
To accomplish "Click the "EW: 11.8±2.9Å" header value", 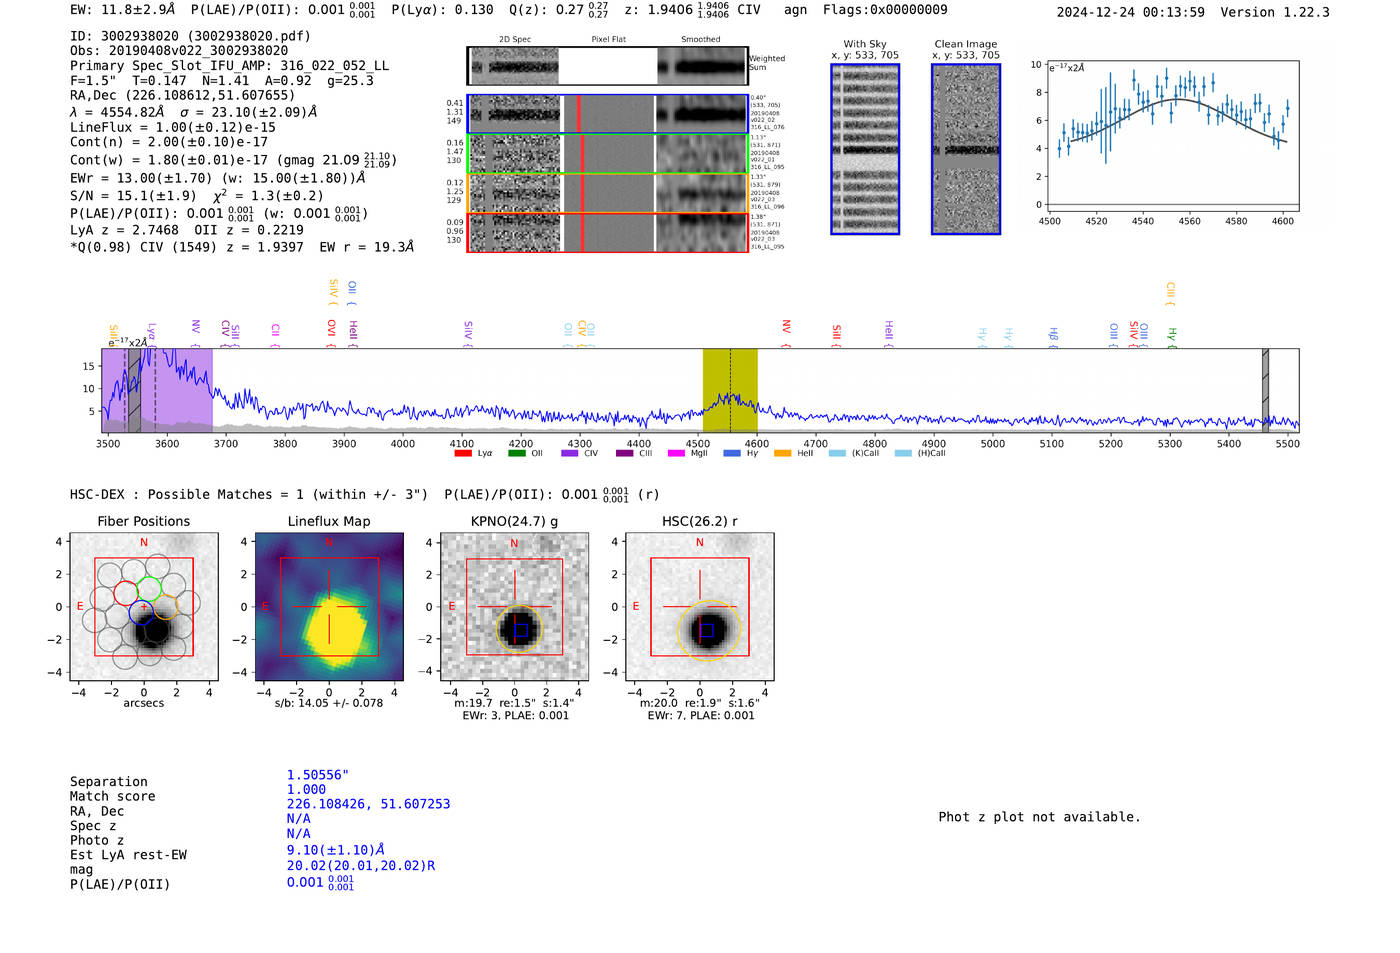I will pyautogui.click(x=123, y=9).
